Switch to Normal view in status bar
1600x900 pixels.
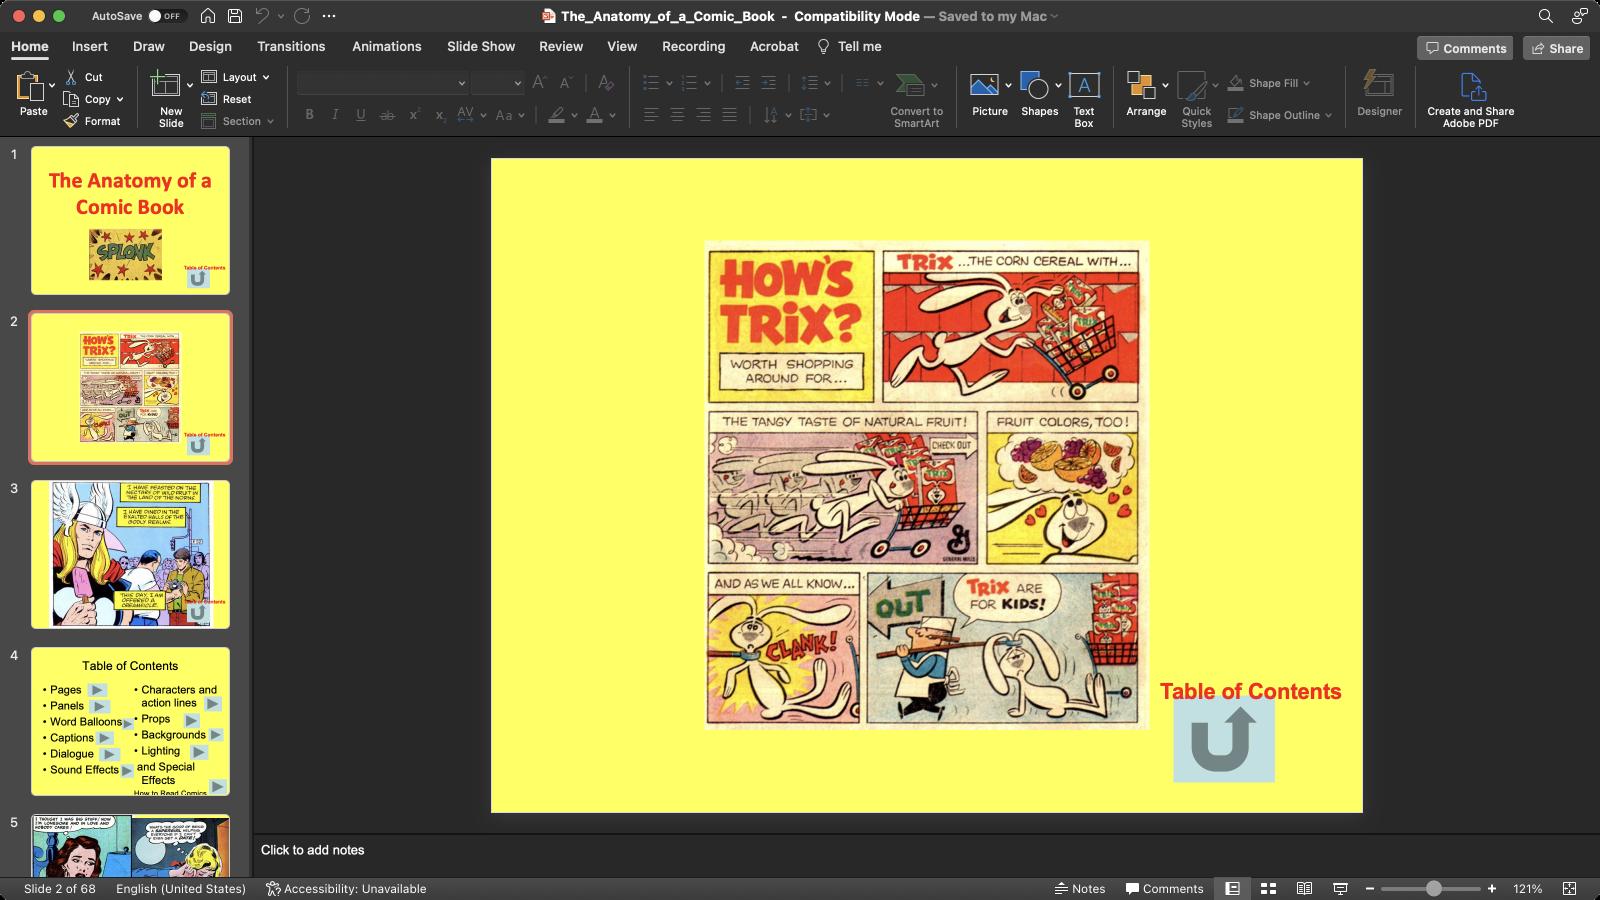(1232, 888)
